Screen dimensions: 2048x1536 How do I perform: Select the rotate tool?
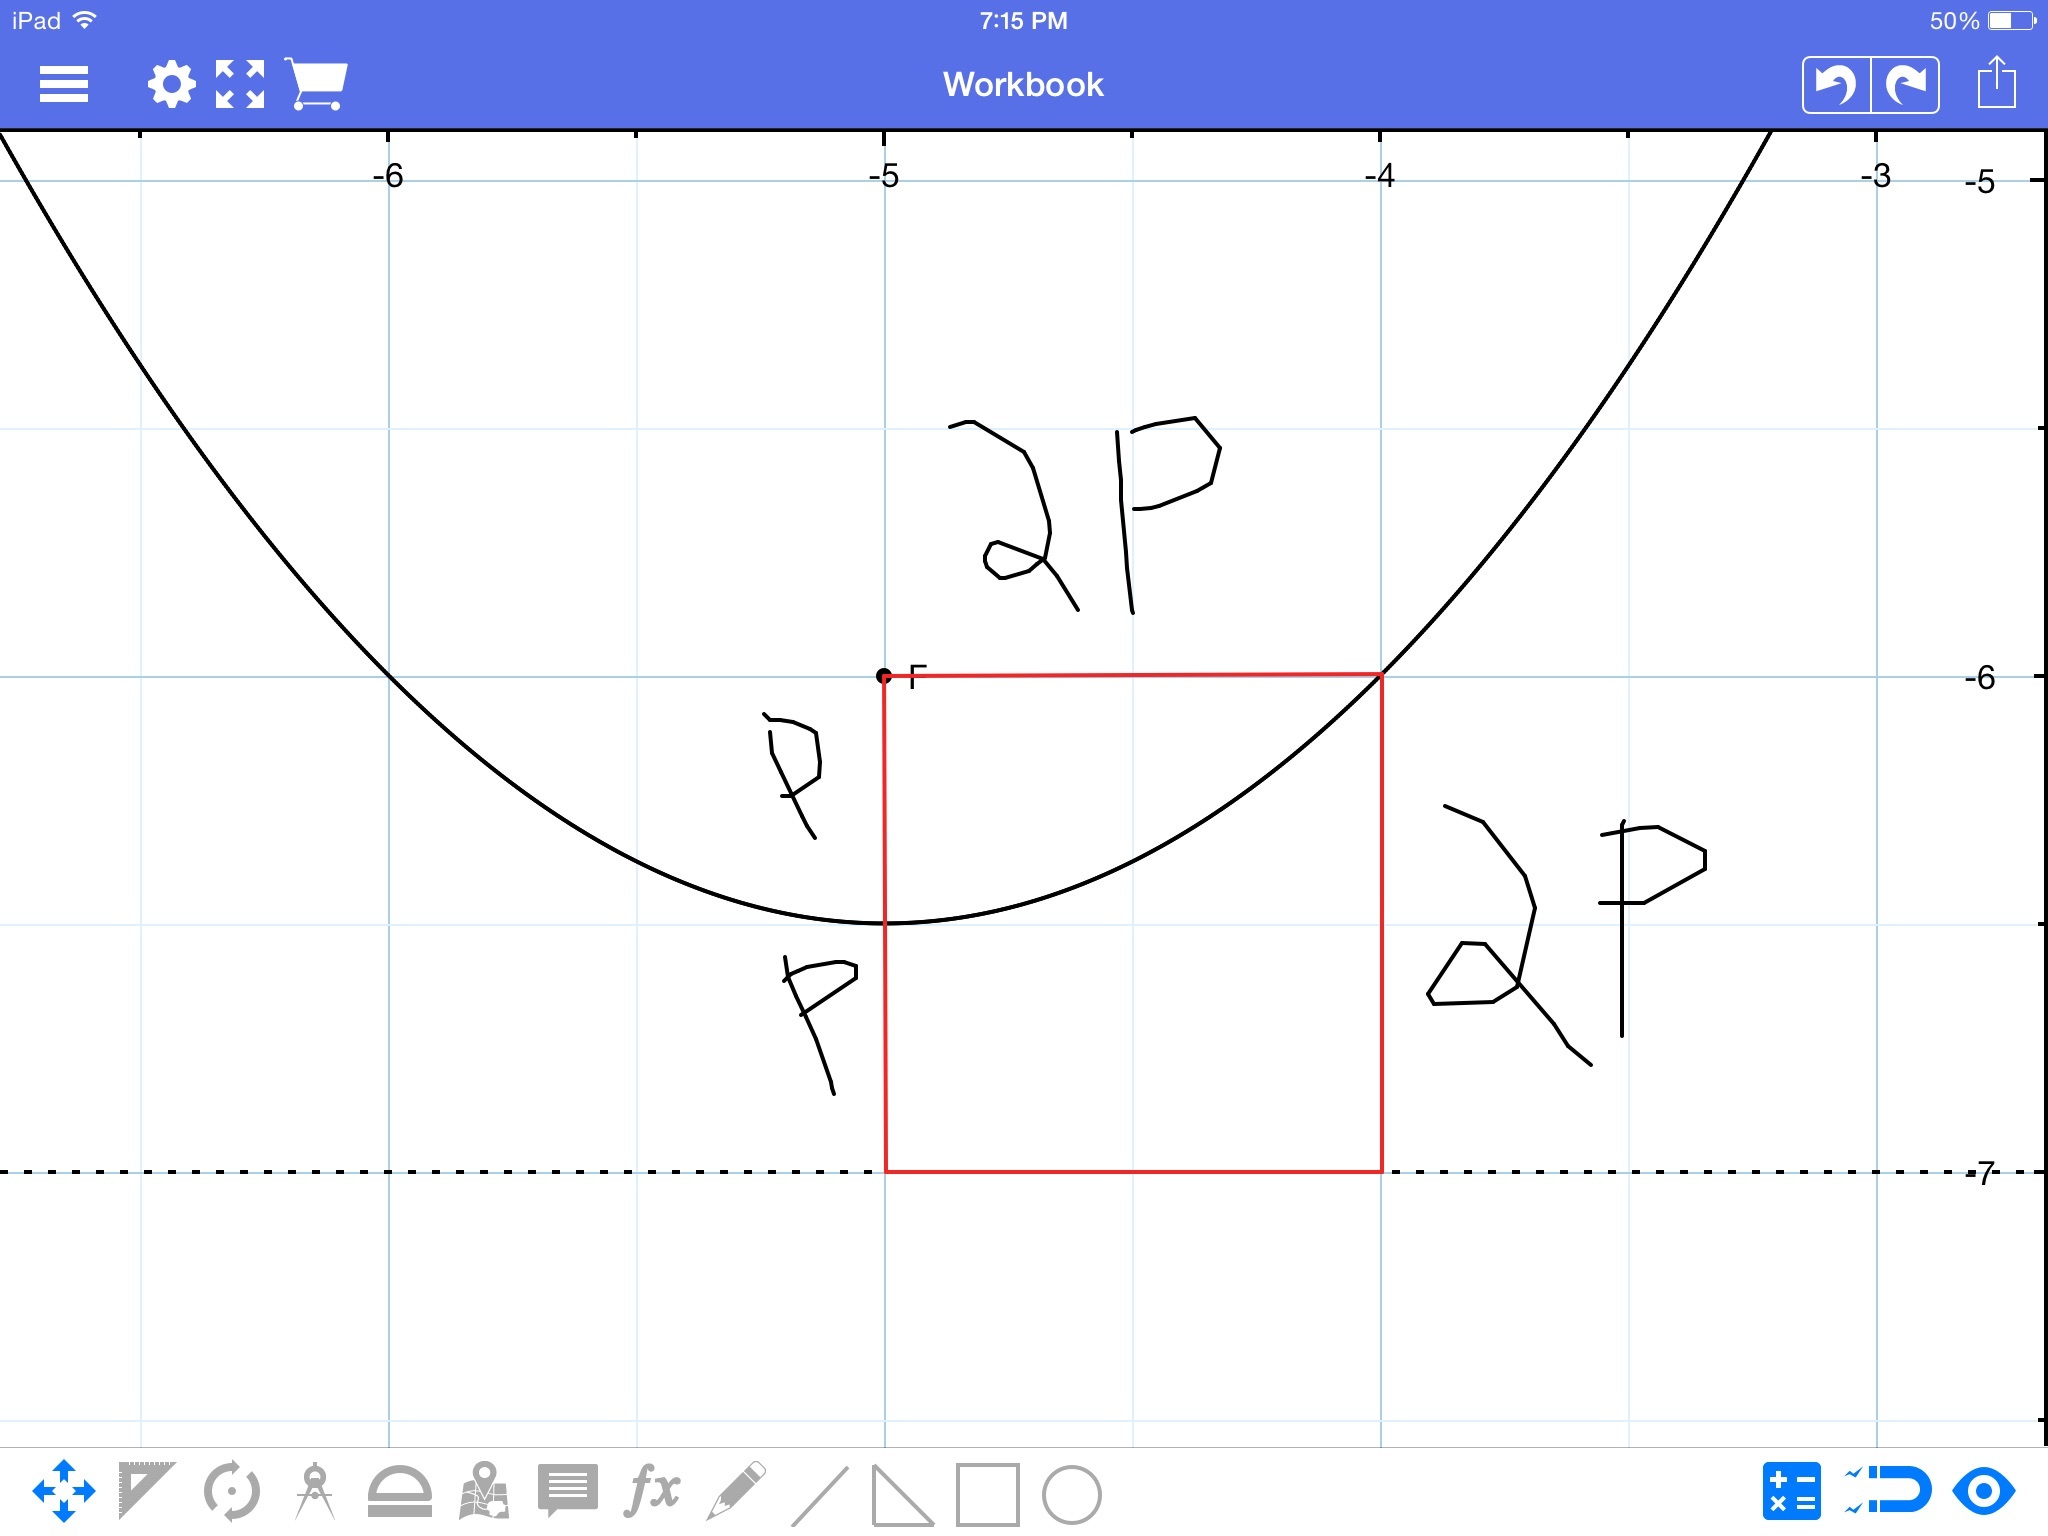pos(231,1491)
